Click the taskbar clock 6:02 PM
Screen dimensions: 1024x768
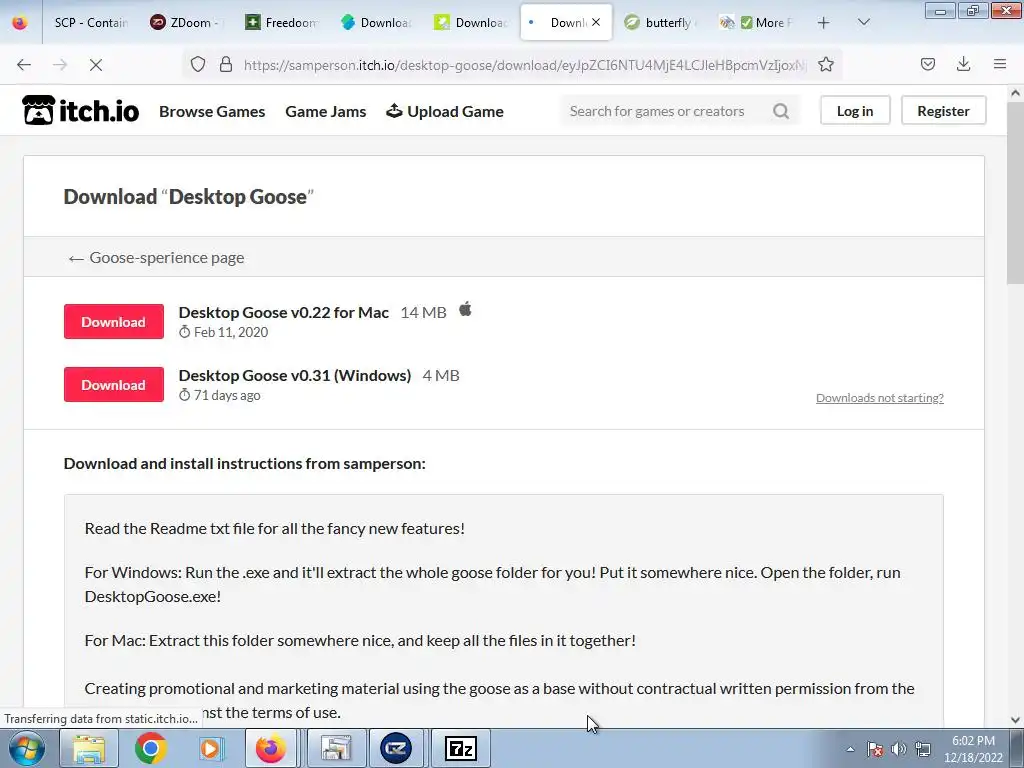coord(973,741)
